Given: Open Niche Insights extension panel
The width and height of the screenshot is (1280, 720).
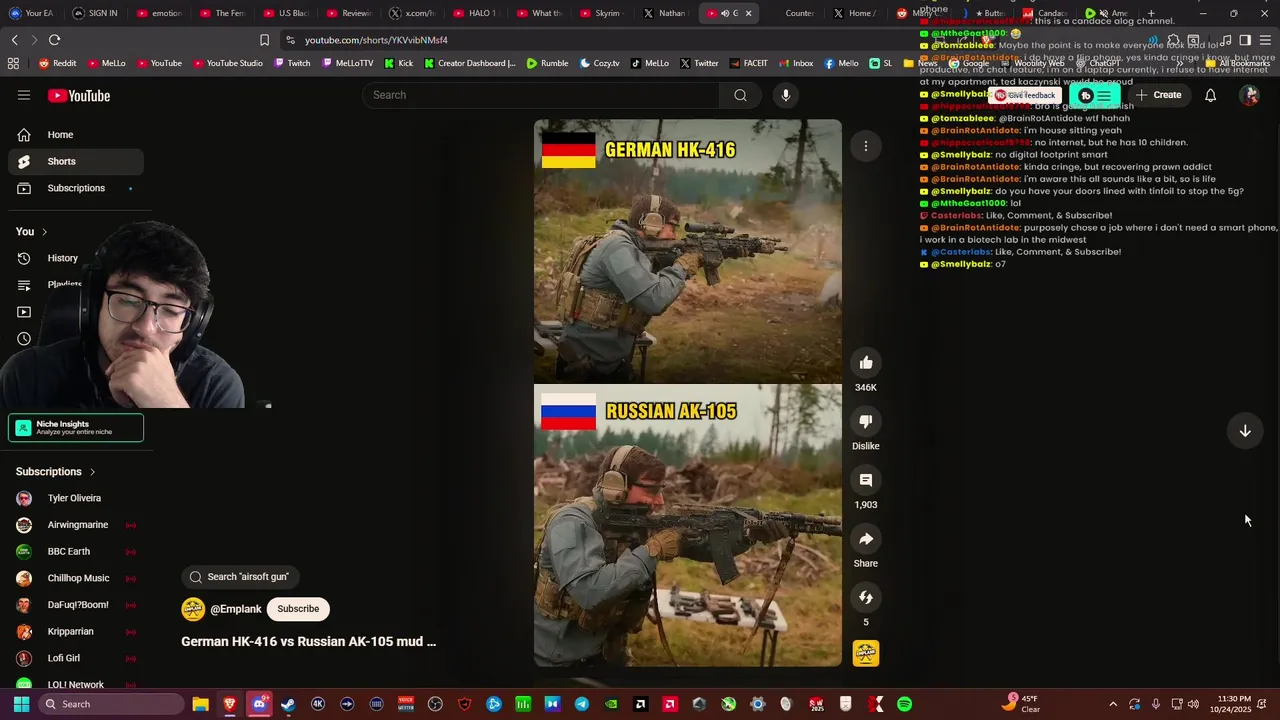Looking at the screenshot, I should [x=76, y=428].
